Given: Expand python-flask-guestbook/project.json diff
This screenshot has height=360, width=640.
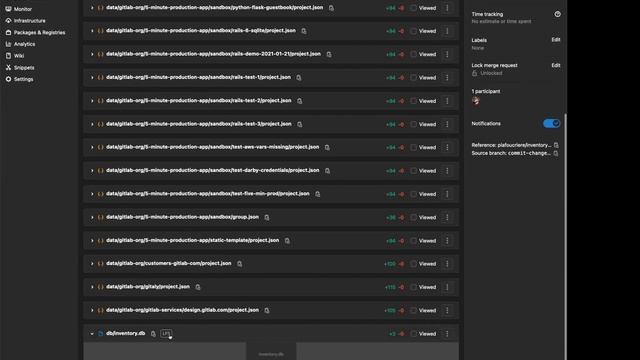Looking at the screenshot, I should (x=92, y=8).
